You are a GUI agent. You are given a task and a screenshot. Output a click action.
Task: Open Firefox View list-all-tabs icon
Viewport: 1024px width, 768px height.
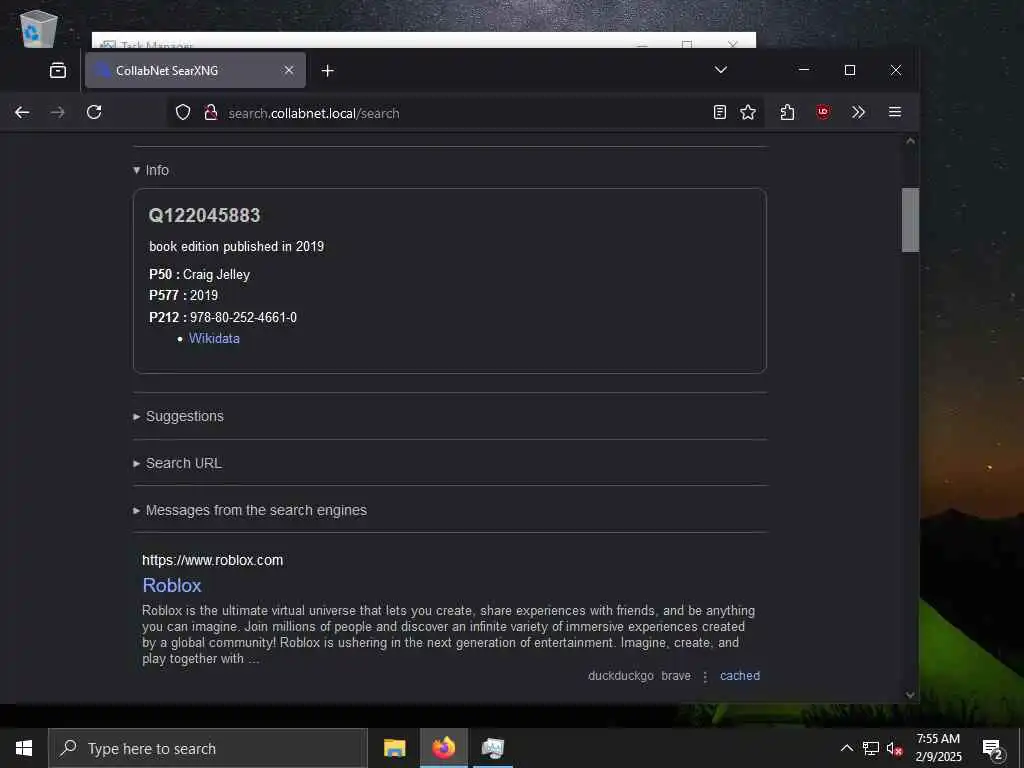58,70
